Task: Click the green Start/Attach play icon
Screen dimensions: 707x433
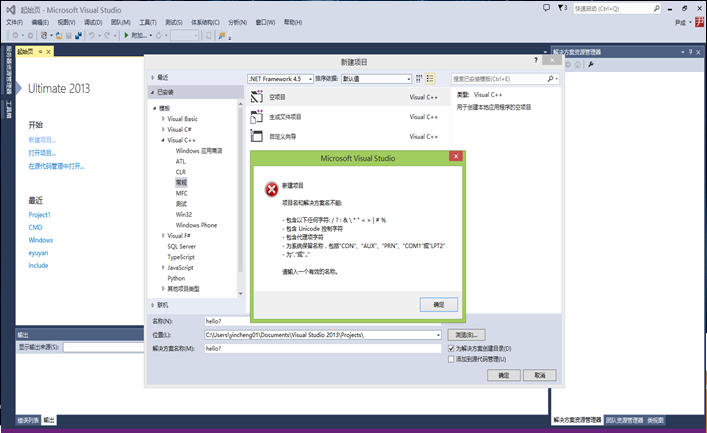Action: pyautogui.click(x=126, y=35)
